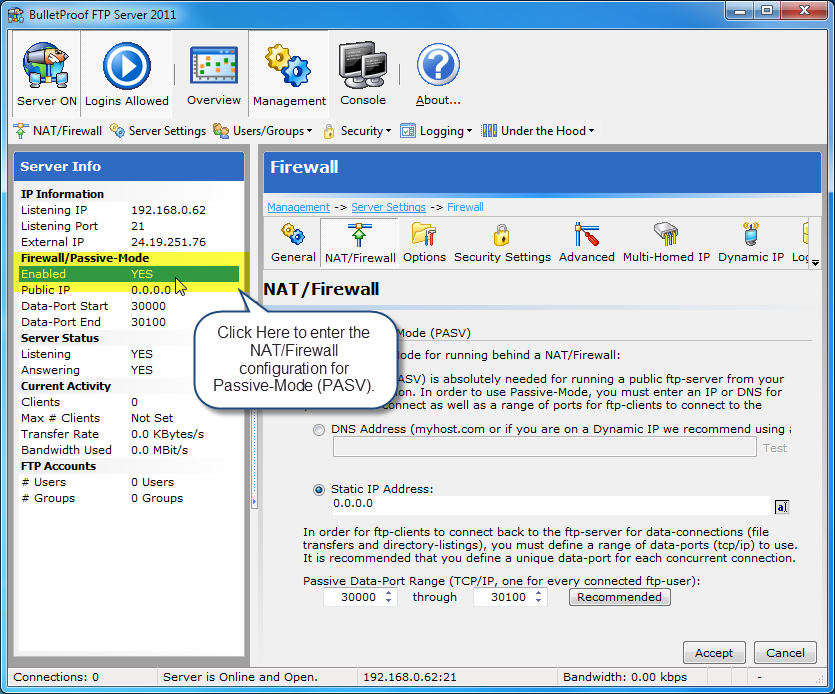Click the Firewall breadcrumb link

[465, 207]
